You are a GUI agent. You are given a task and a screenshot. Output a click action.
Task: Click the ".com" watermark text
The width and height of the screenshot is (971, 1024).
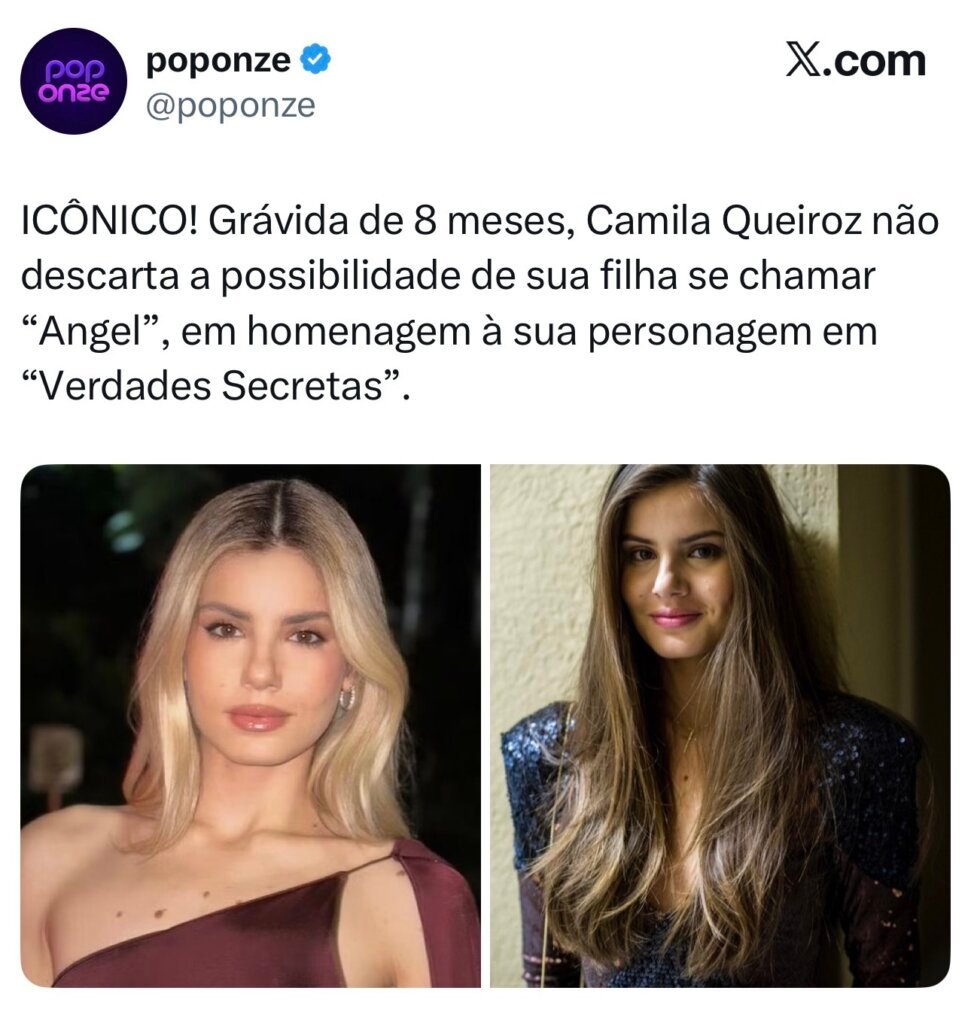[872, 61]
